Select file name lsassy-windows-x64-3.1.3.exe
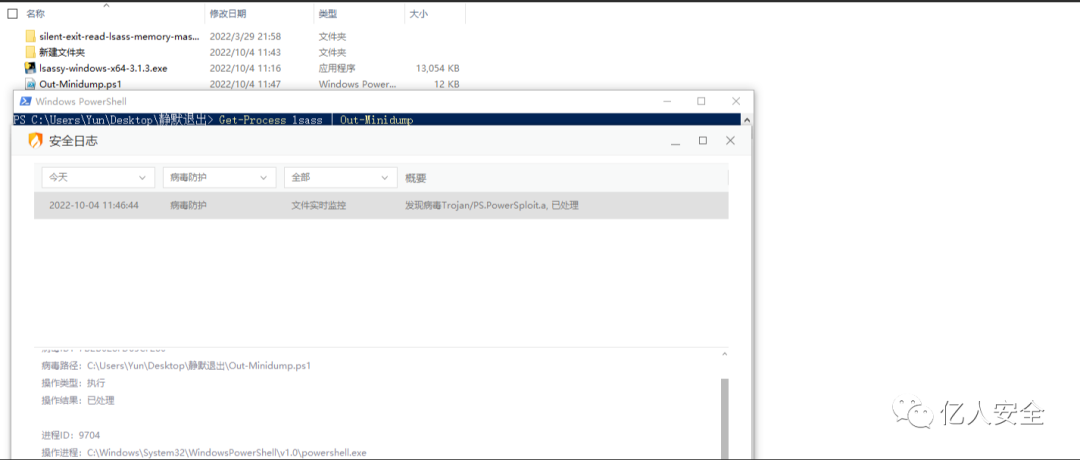The width and height of the screenshot is (1080, 460). [103, 68]
